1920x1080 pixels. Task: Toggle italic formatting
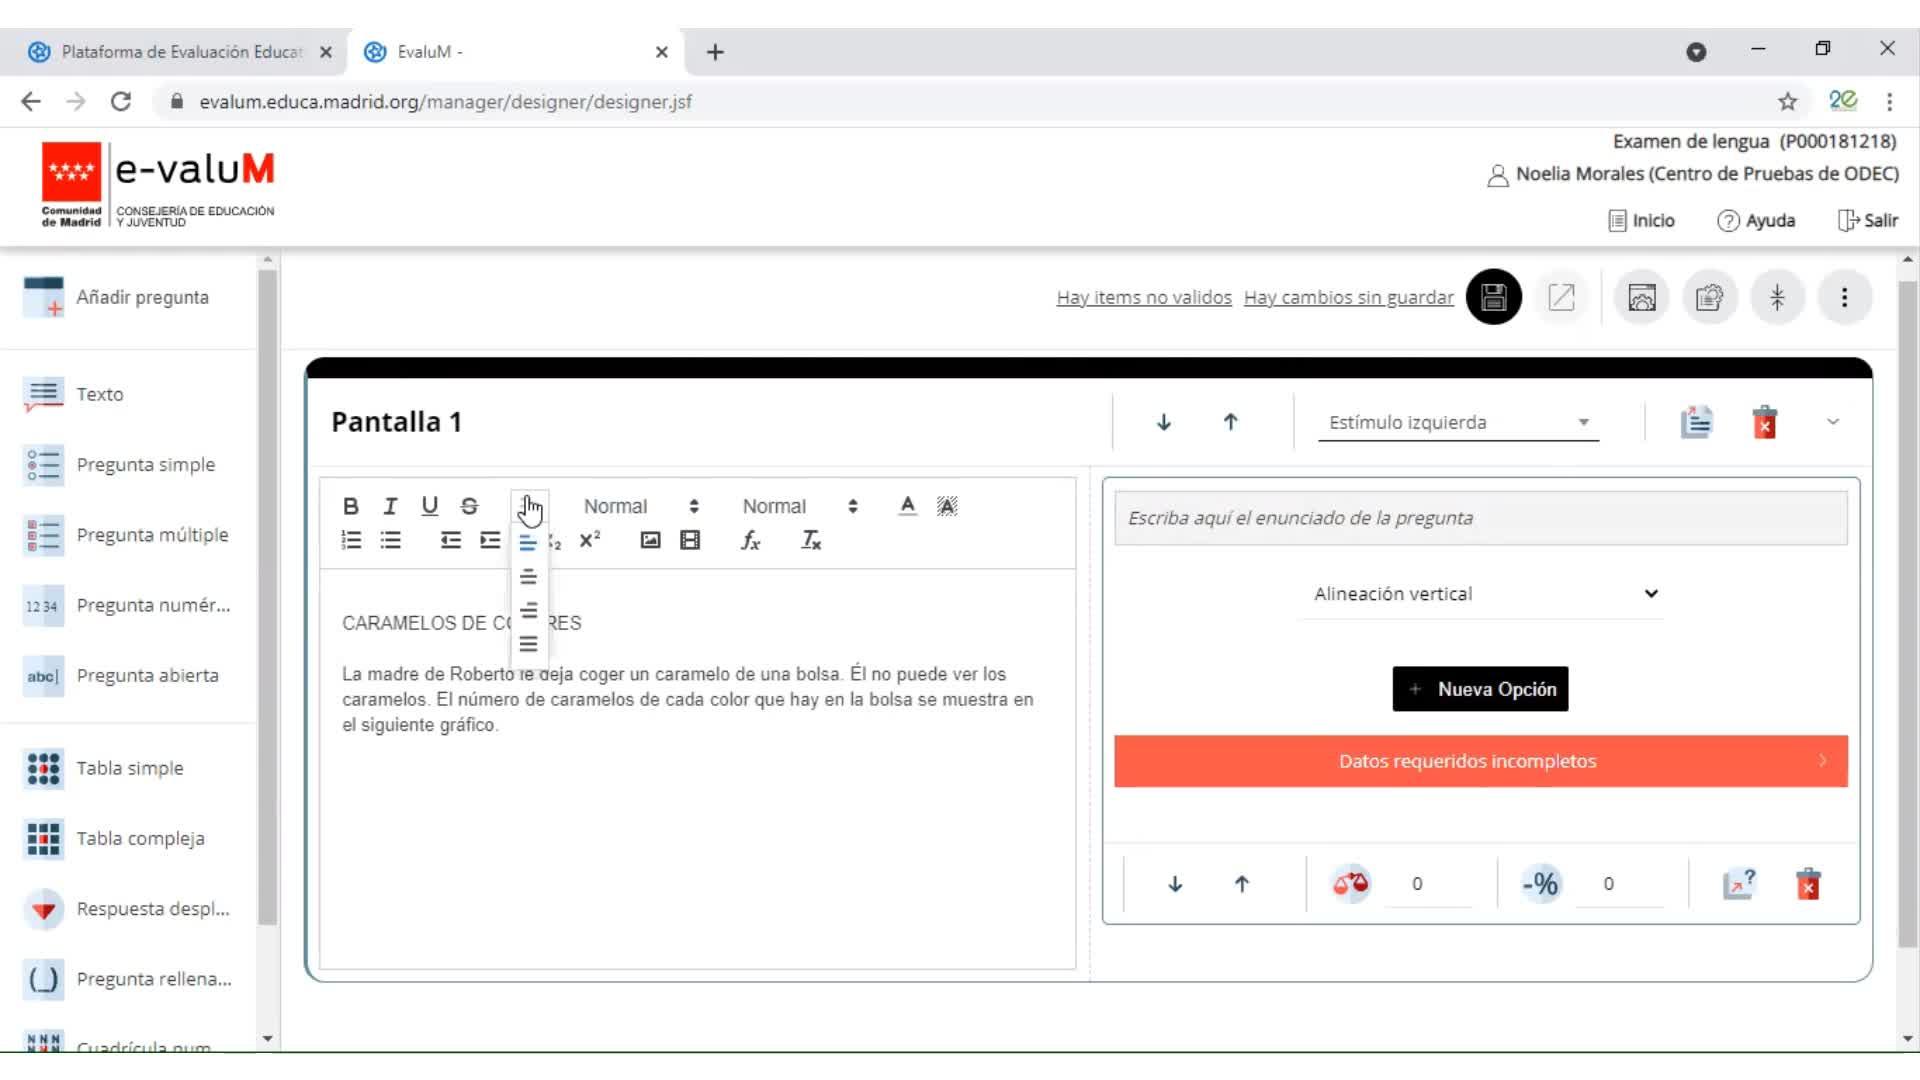390,506
